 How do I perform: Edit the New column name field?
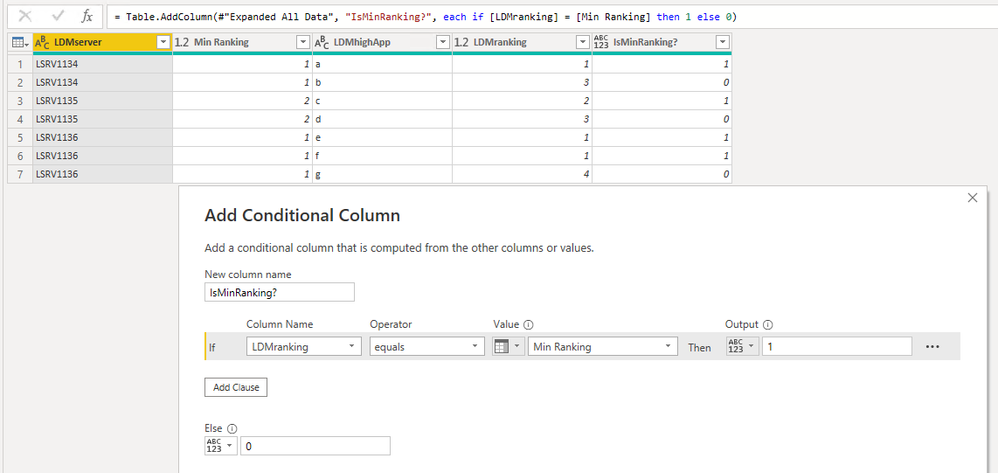click(279, 292)
